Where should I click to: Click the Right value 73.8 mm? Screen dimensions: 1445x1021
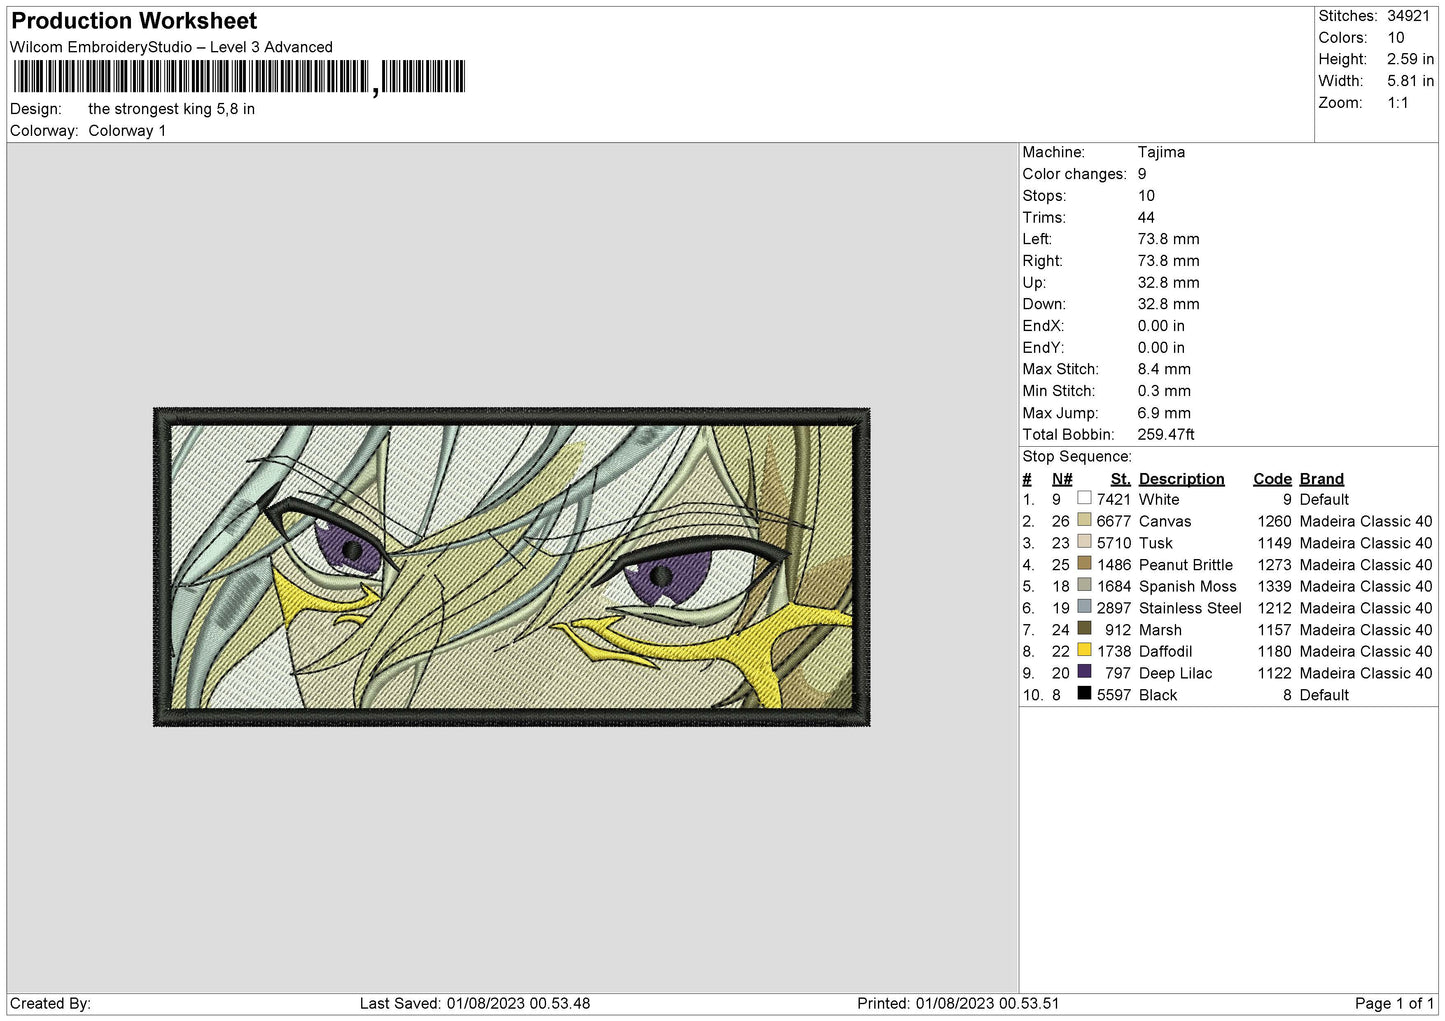[1168, 261]
